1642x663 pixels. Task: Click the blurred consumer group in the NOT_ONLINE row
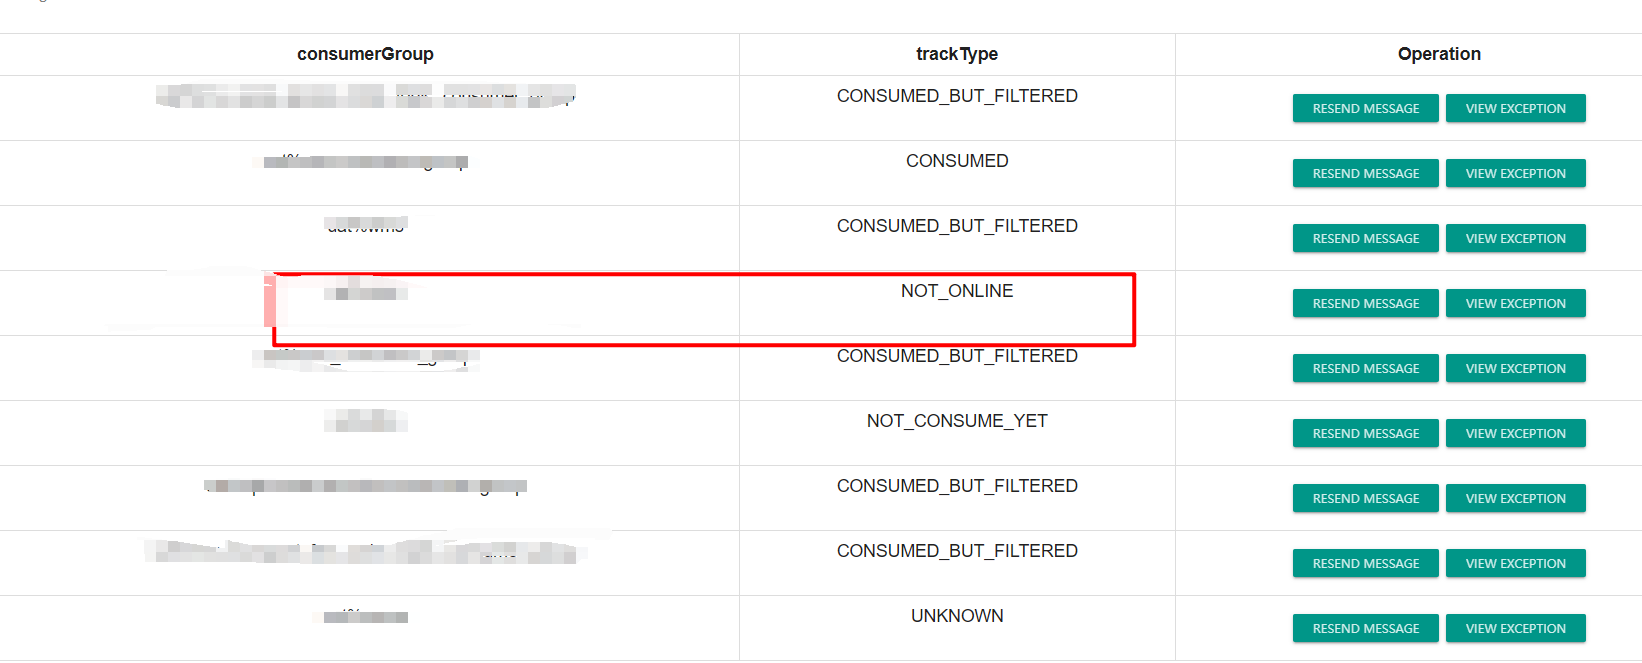coord(366,292)
